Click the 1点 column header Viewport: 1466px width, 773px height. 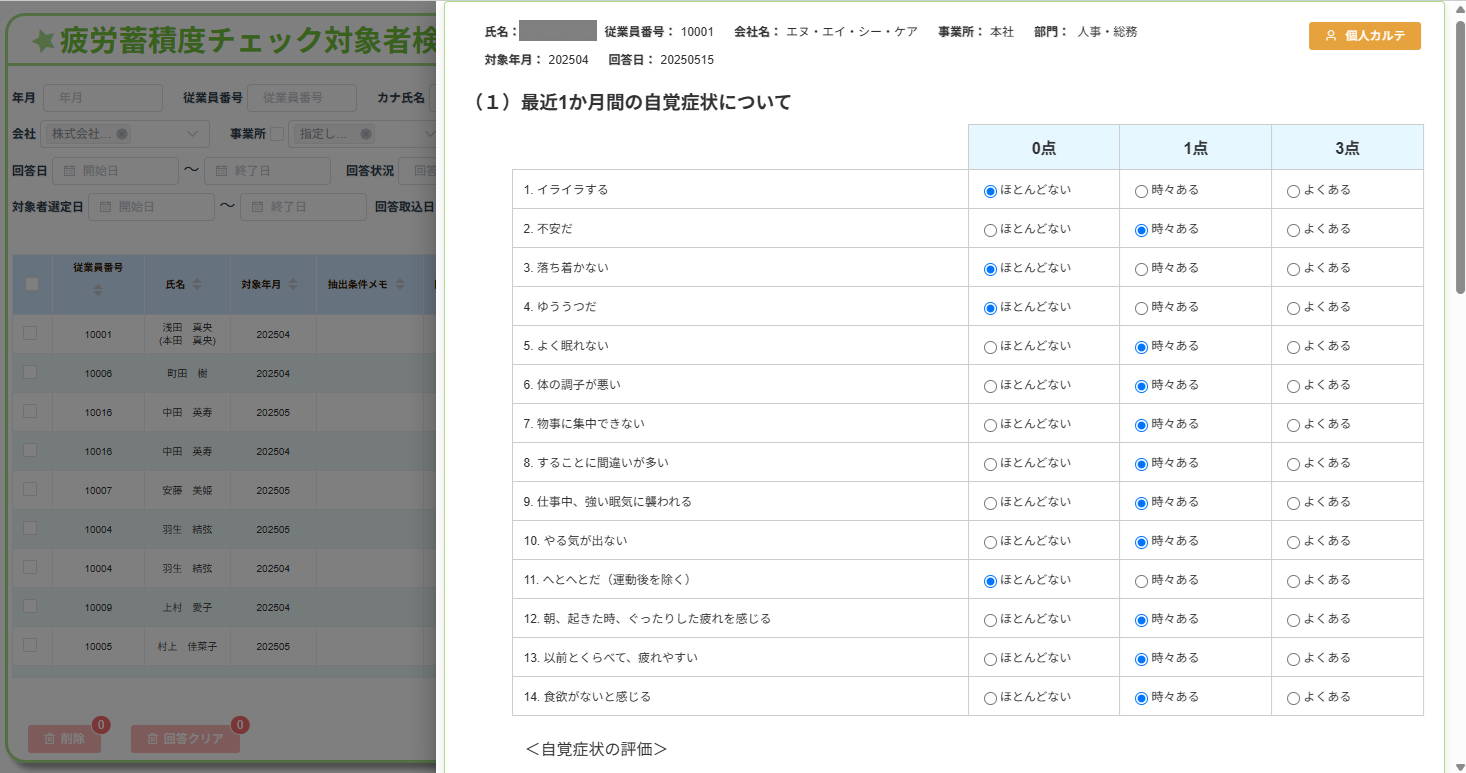tap(1195, 148)
